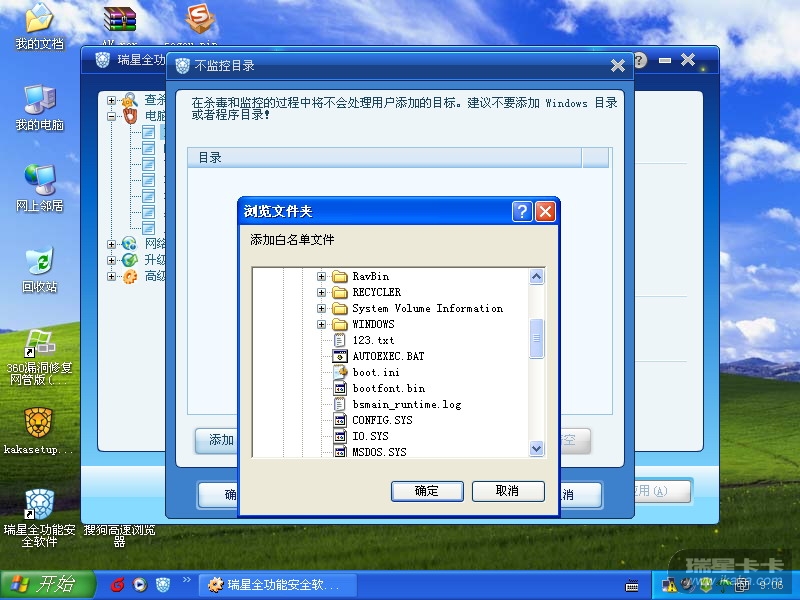800x600 pixels.
Task: Click the 高级 gear icon in tree
Action: [130, 277]
